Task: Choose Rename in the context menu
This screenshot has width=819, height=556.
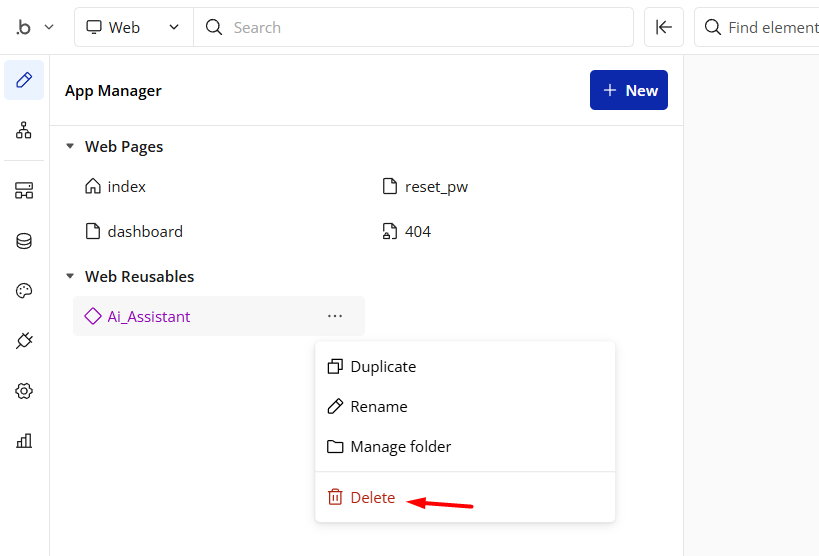Action: [x=379, y=407]
